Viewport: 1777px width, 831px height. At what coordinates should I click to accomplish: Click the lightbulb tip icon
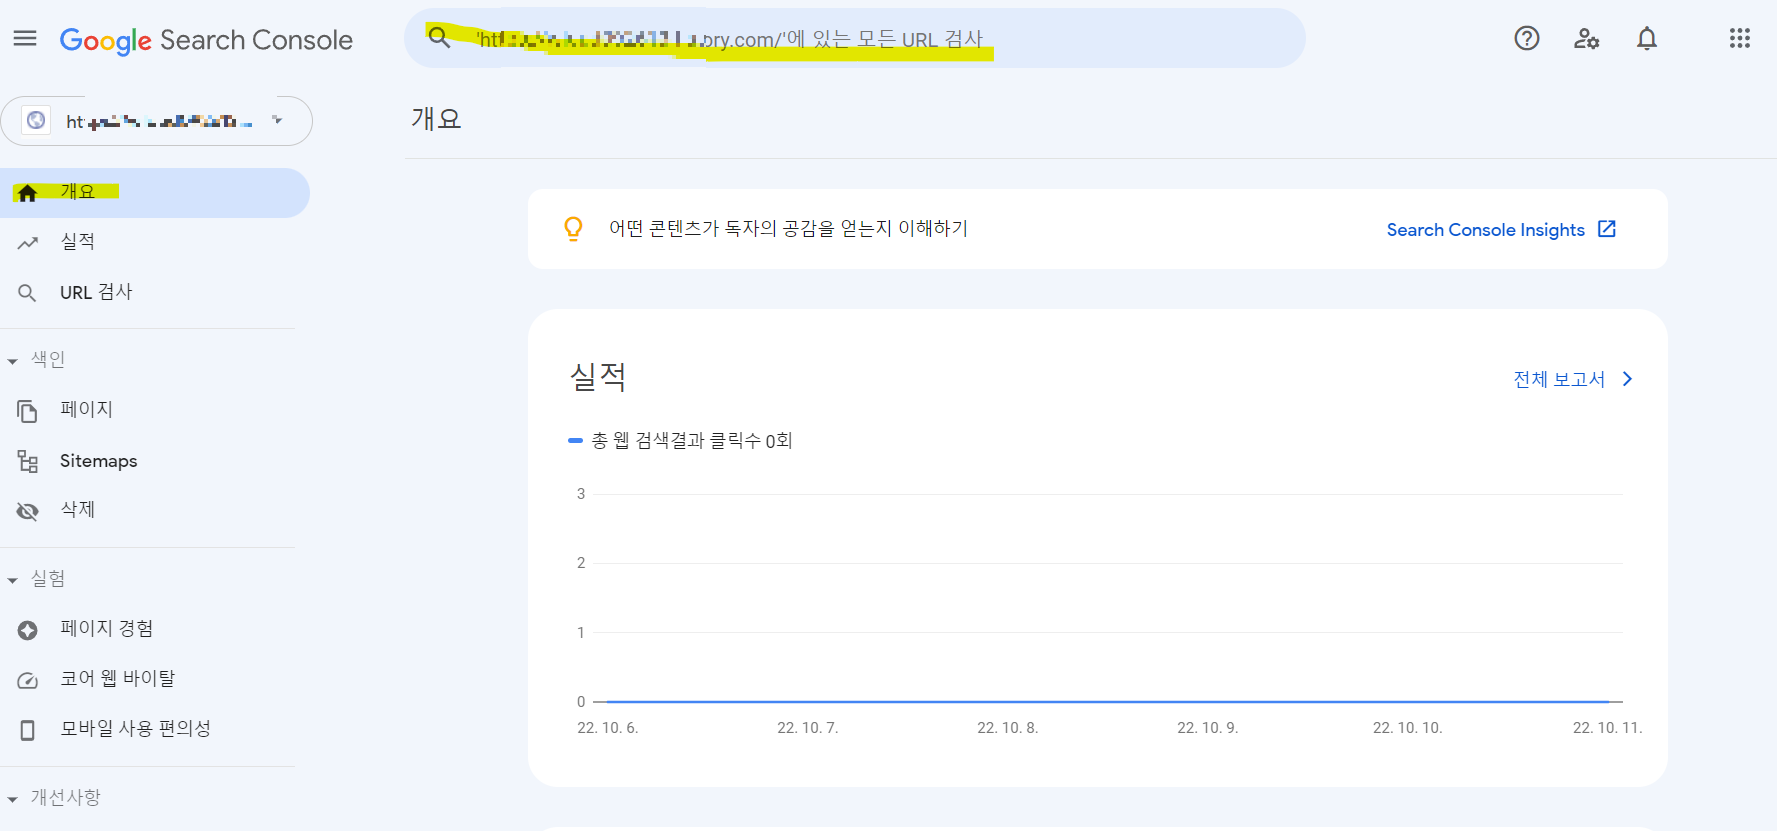point(573,229)
